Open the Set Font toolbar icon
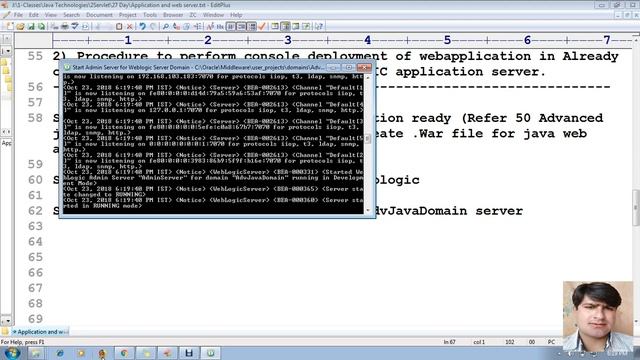Viewport: 640px width, 360px height. 210,27
